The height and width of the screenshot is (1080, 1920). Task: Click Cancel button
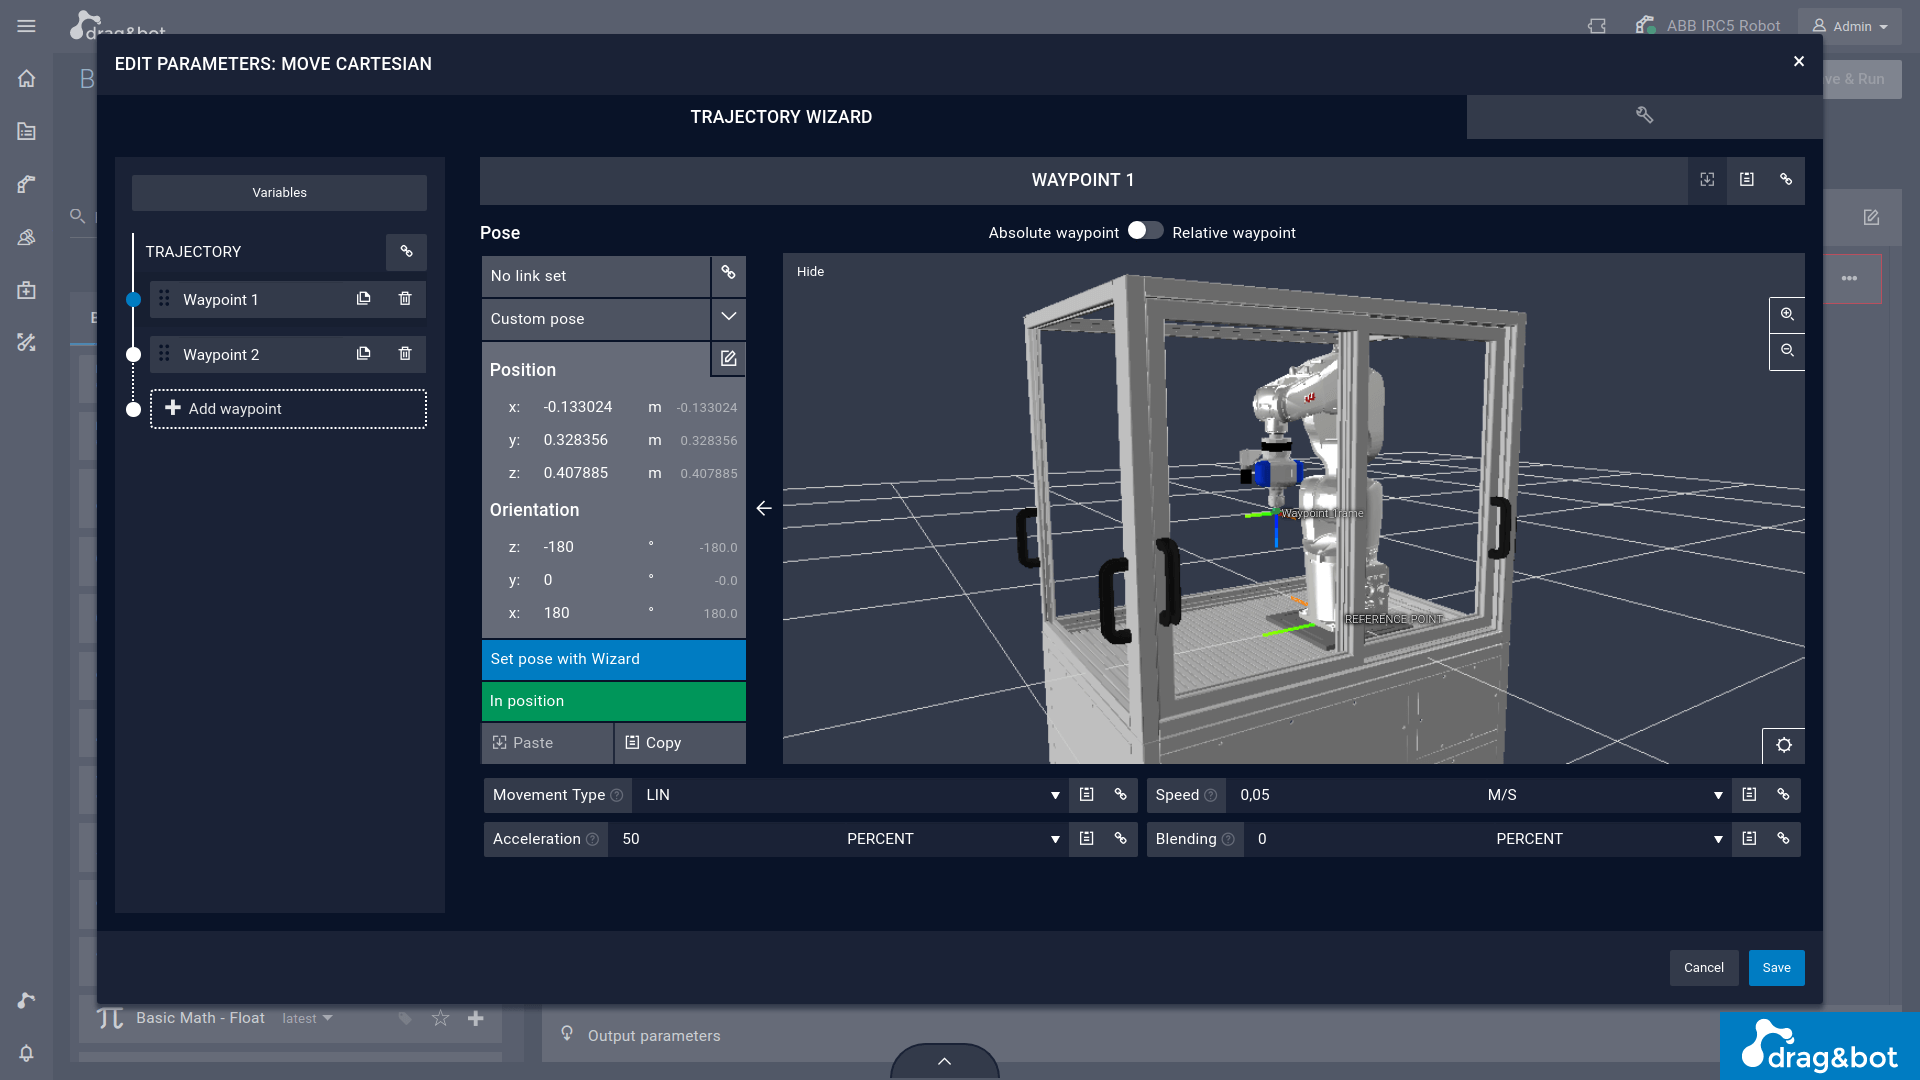(x=1703, y=968)
